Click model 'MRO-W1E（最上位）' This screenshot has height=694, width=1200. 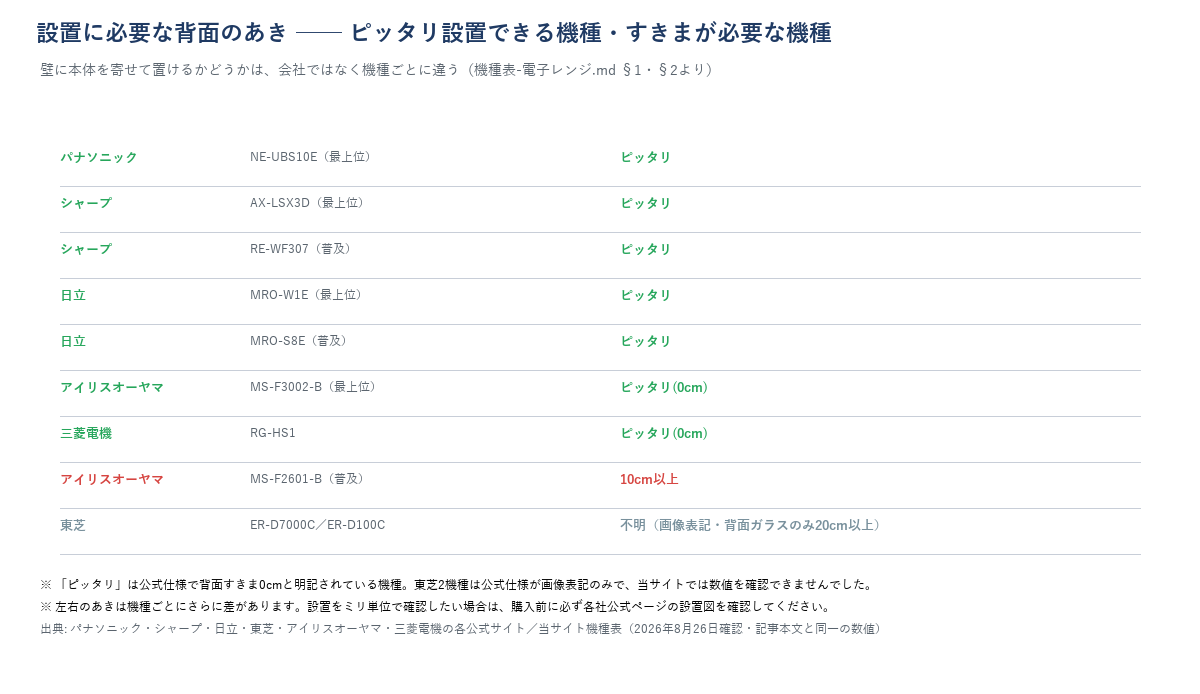pos(309,295)
